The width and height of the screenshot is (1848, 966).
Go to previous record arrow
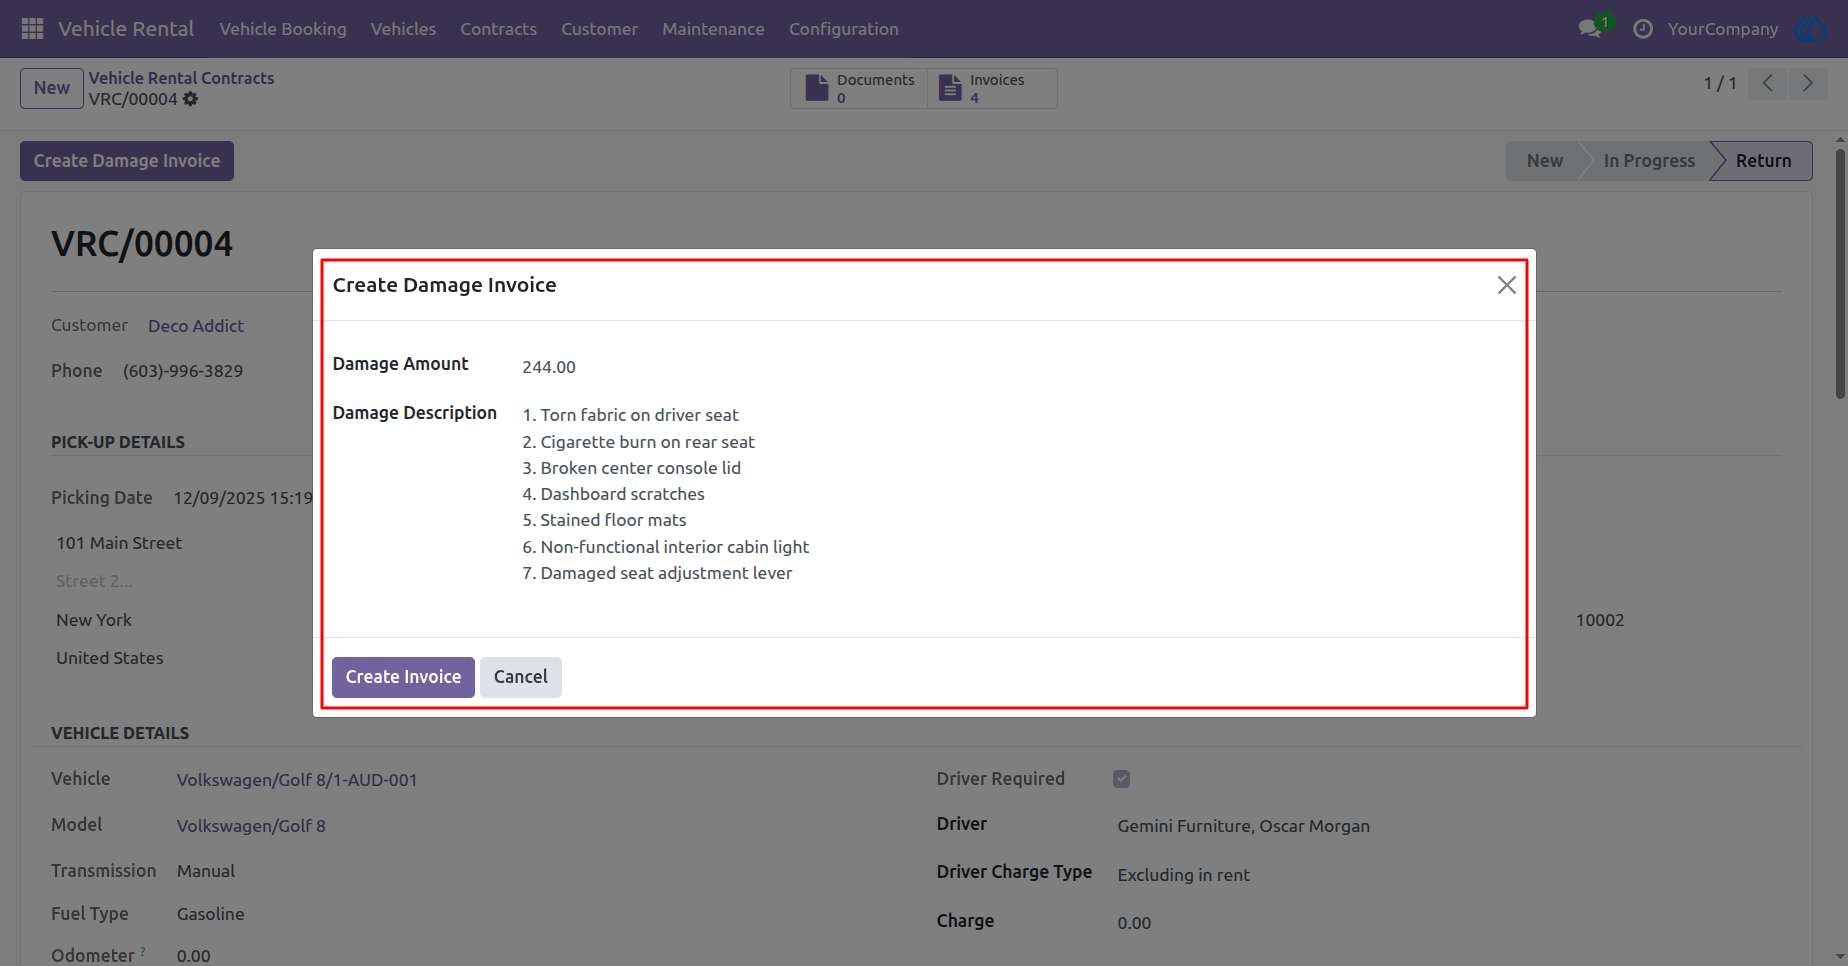click(1768, 83)
